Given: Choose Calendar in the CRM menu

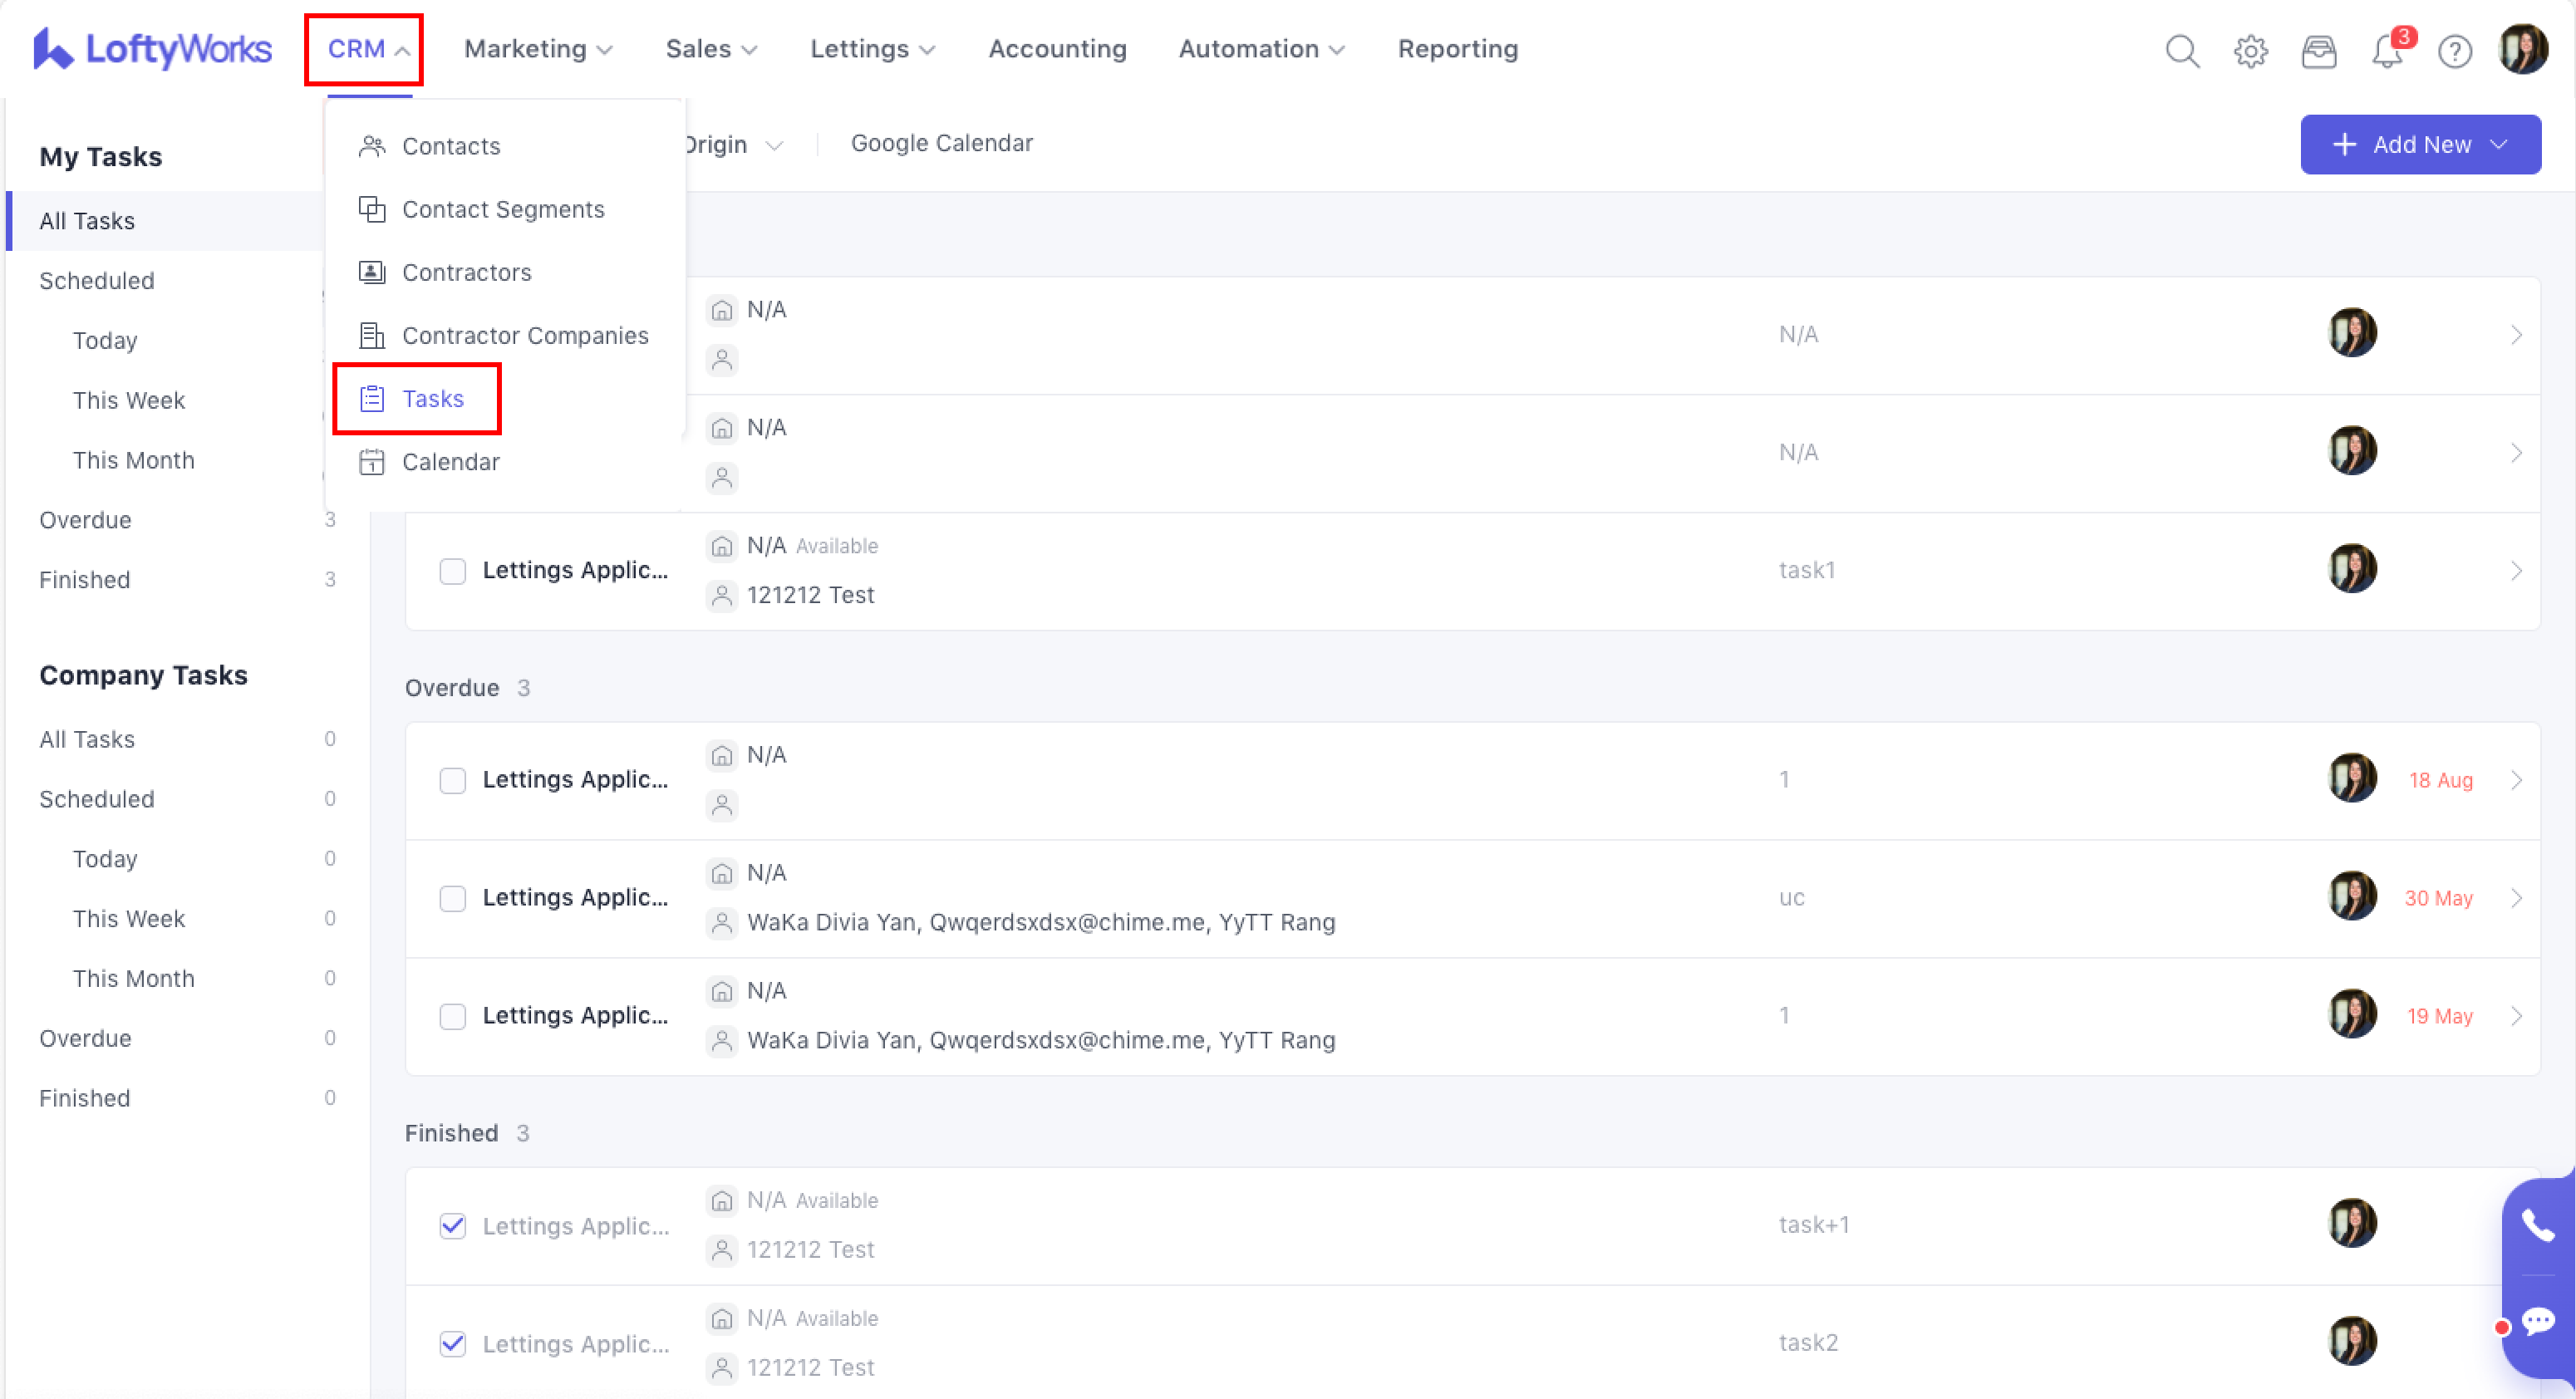Looking at the screenshot, I should click(450, 462).
